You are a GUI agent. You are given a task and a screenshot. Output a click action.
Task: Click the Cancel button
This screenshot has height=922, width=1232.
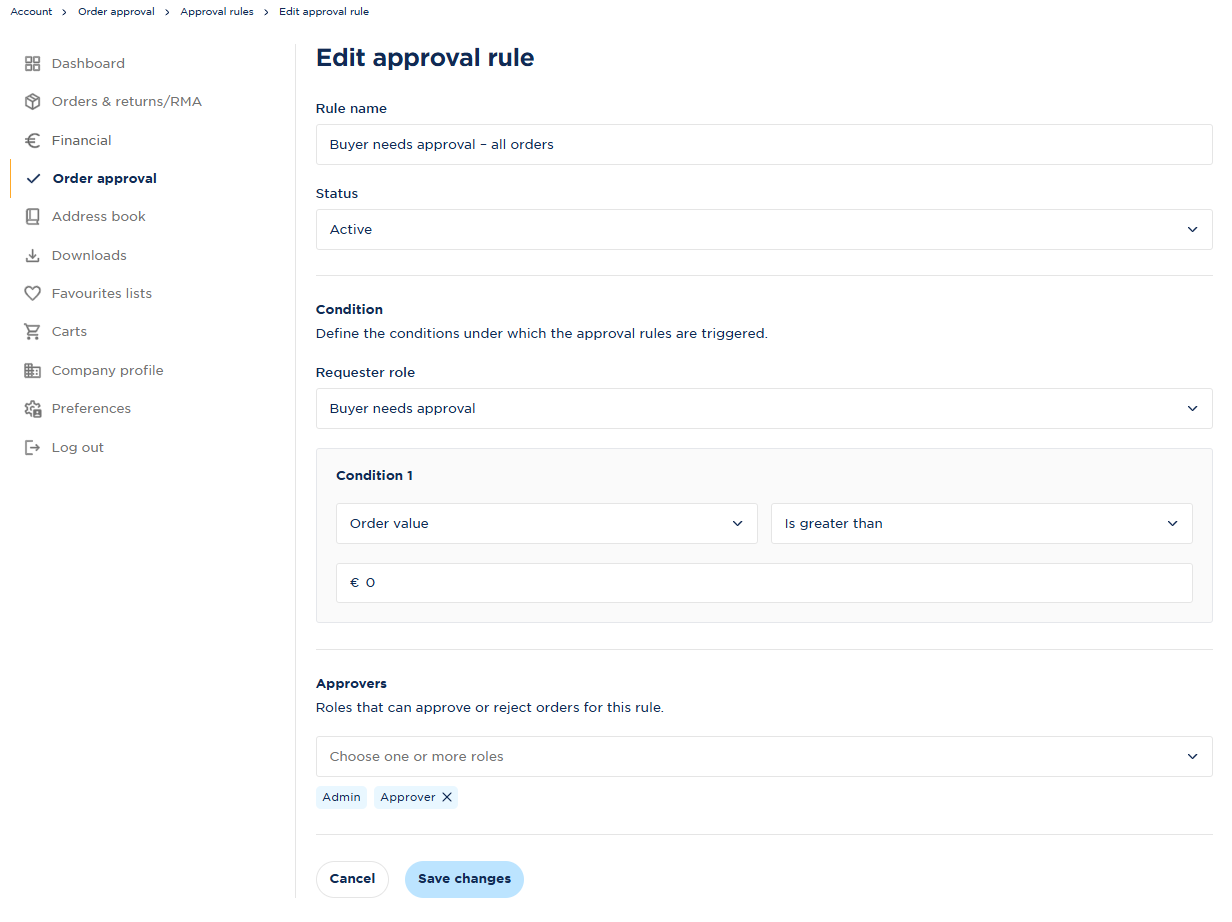(352, 879)
